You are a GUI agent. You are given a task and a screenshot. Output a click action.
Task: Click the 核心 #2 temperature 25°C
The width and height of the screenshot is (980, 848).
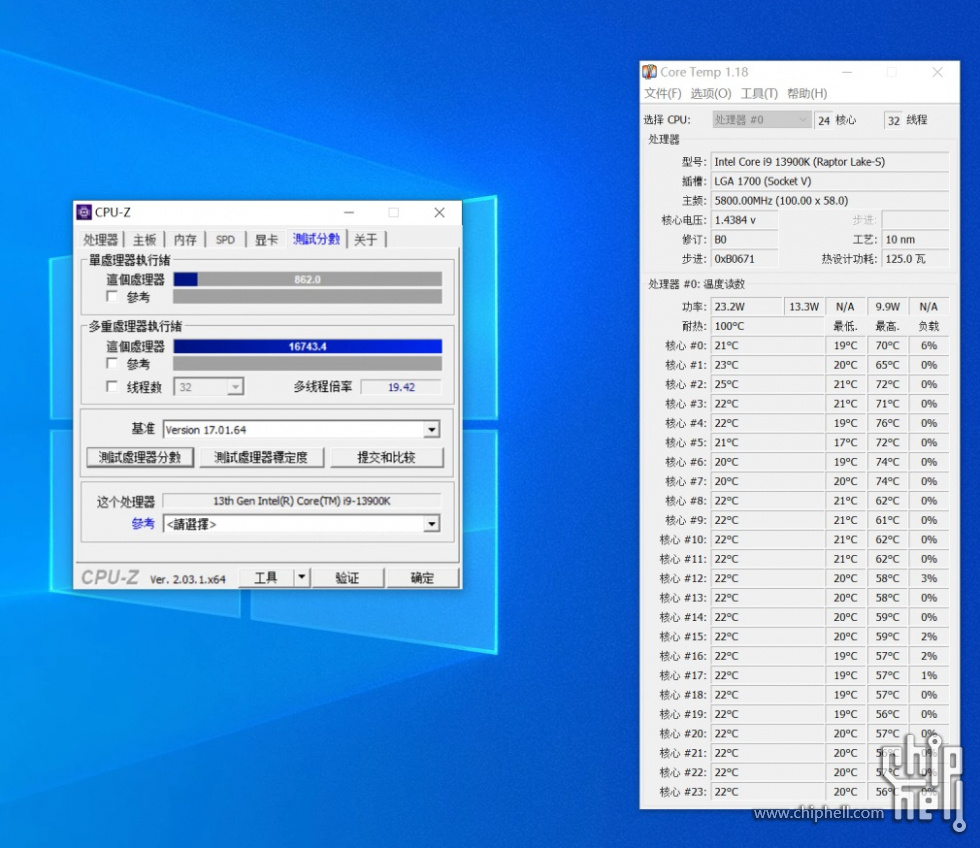point(767,384)
